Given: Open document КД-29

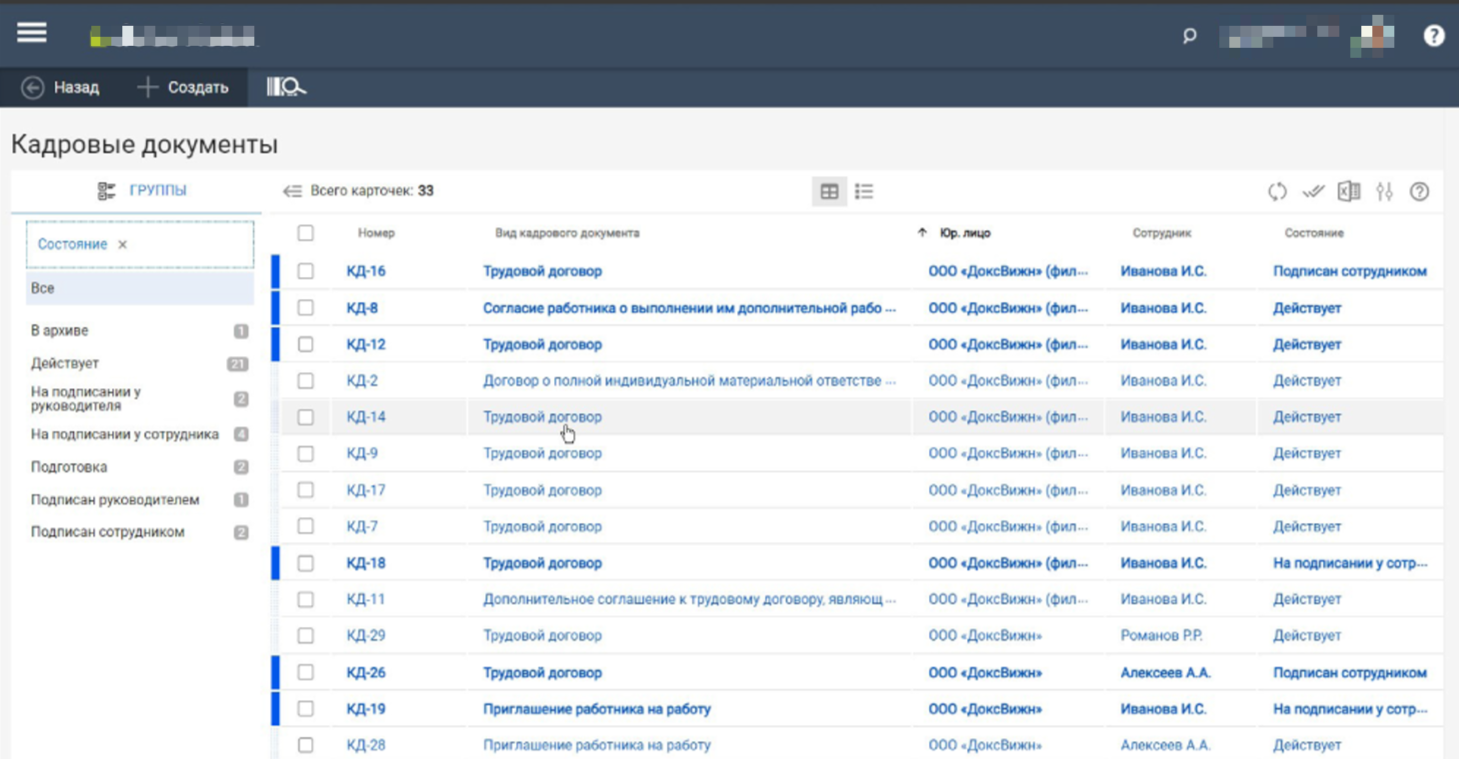Looking at the screenshot, I should click(366, 636).
